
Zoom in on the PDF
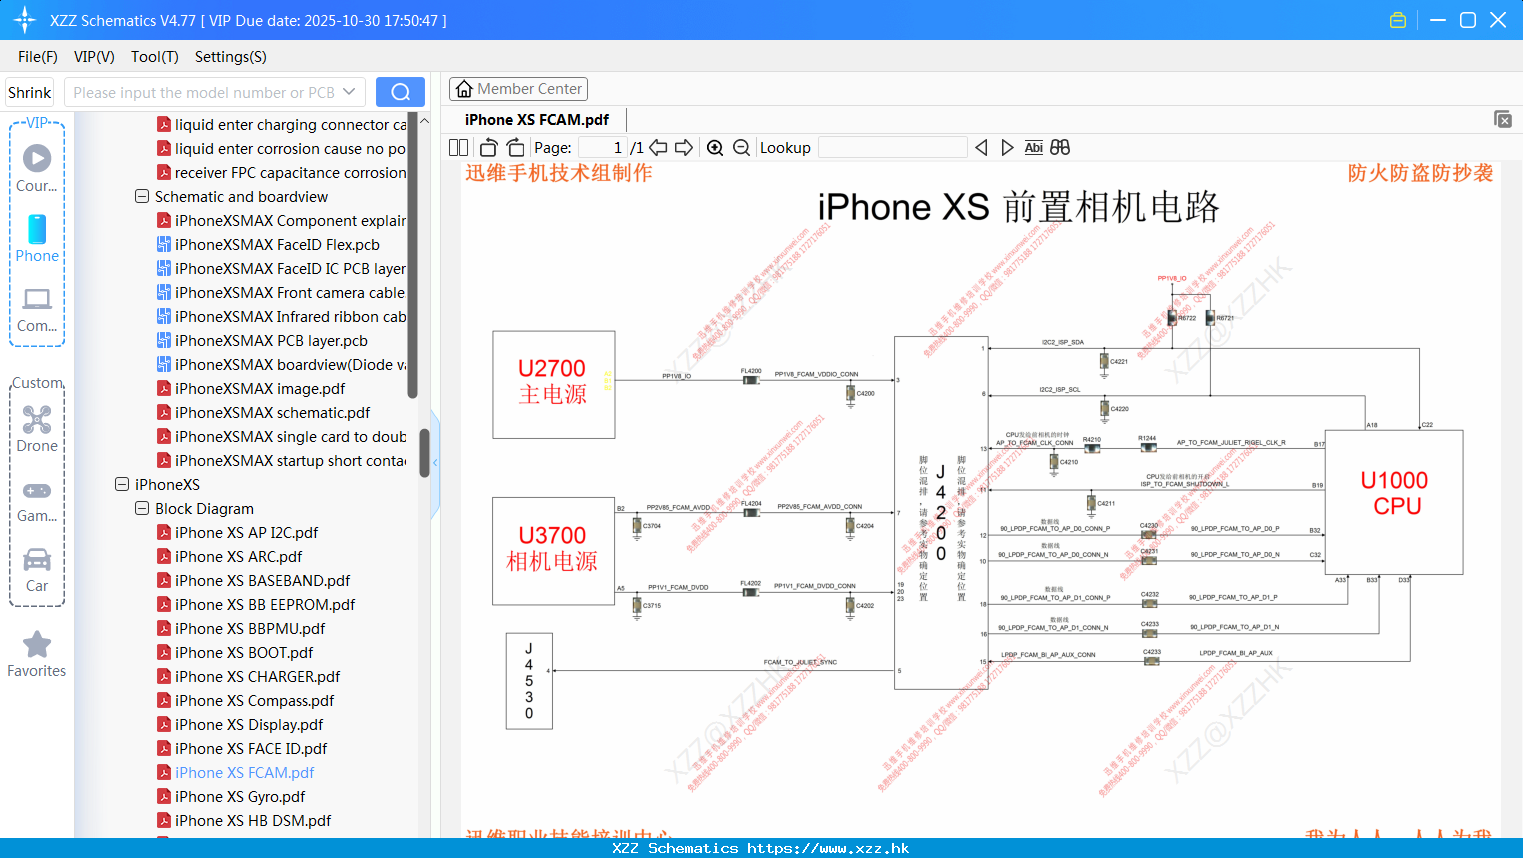(x=715, y=147)
